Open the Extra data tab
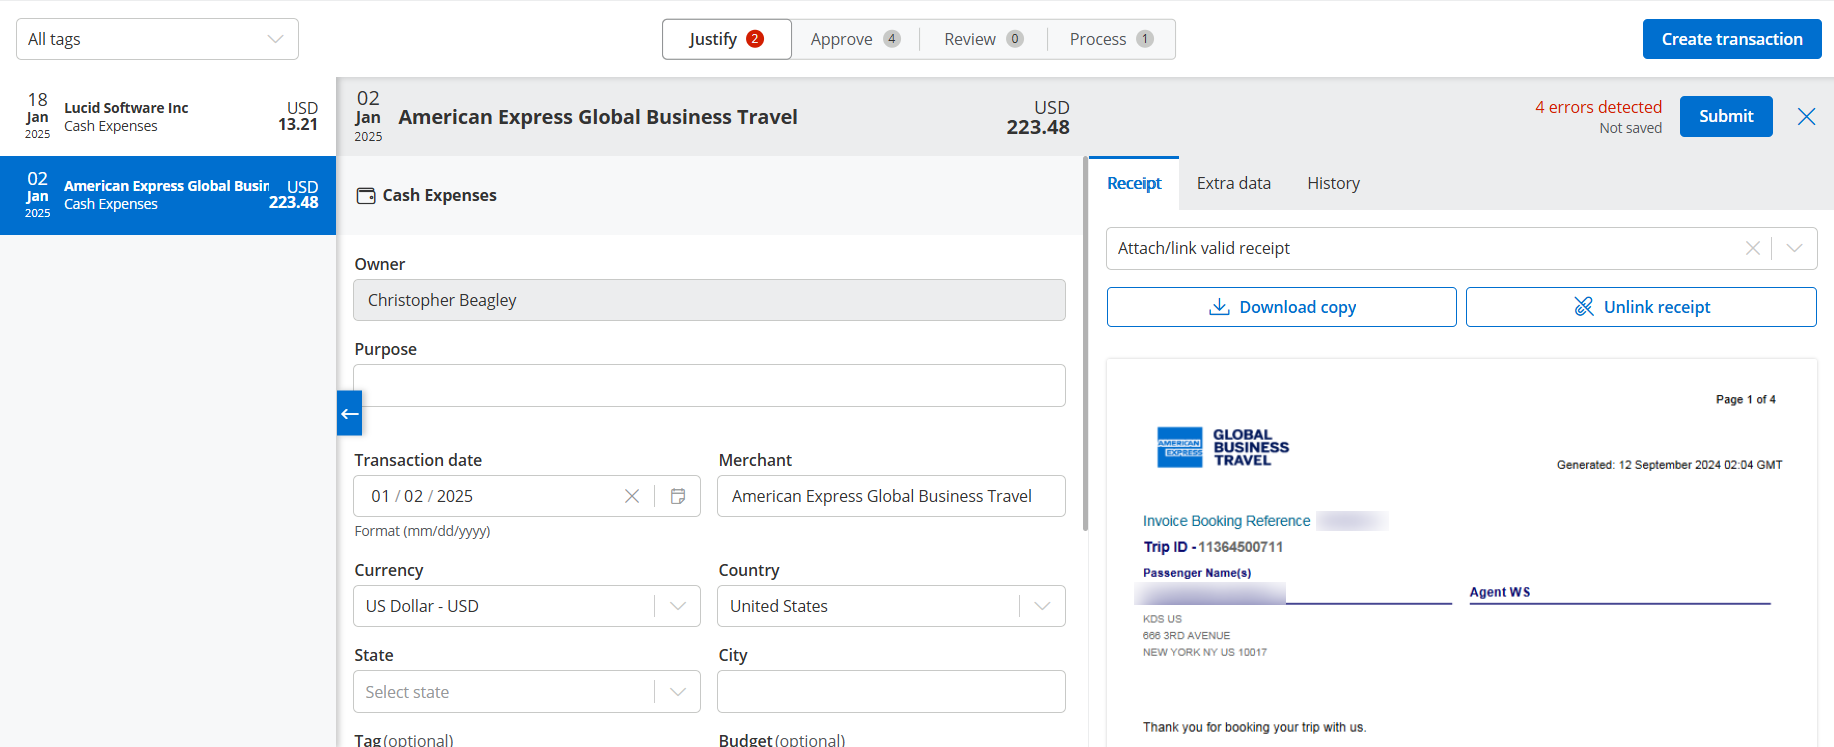Viewport: 1834px width, 747px height. coord(1233,183)
